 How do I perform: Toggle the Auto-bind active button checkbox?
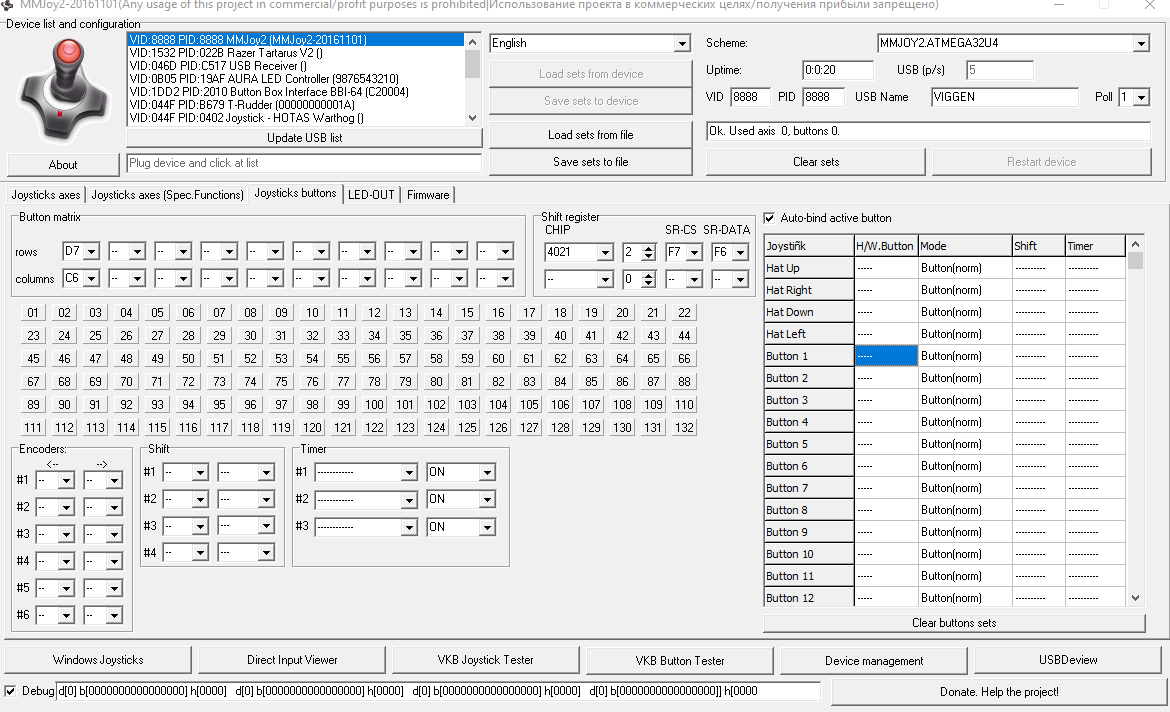tap(769, 218)
